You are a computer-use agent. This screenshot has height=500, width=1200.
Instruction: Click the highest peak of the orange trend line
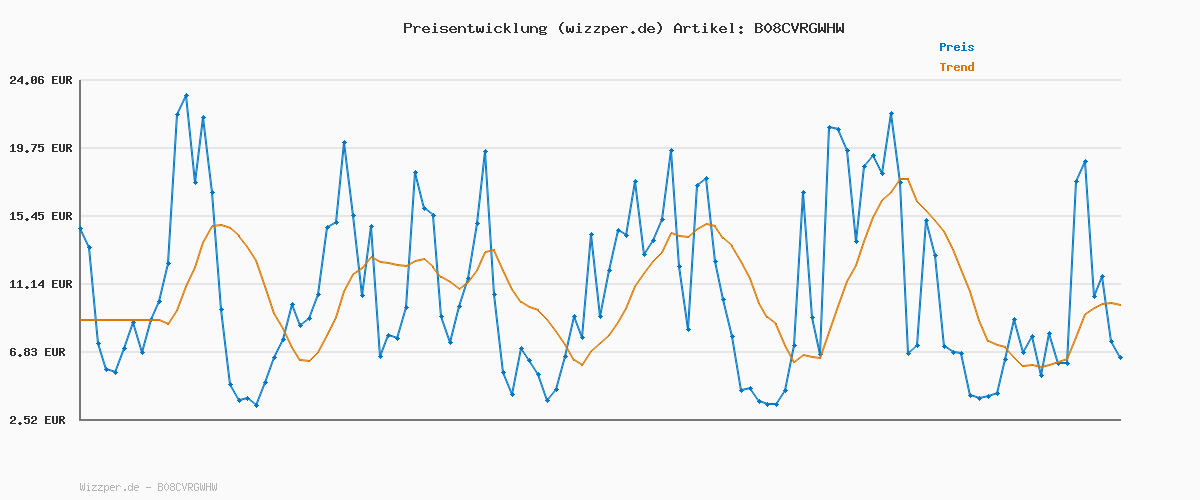pyautogui.click(x=903, y=179)
